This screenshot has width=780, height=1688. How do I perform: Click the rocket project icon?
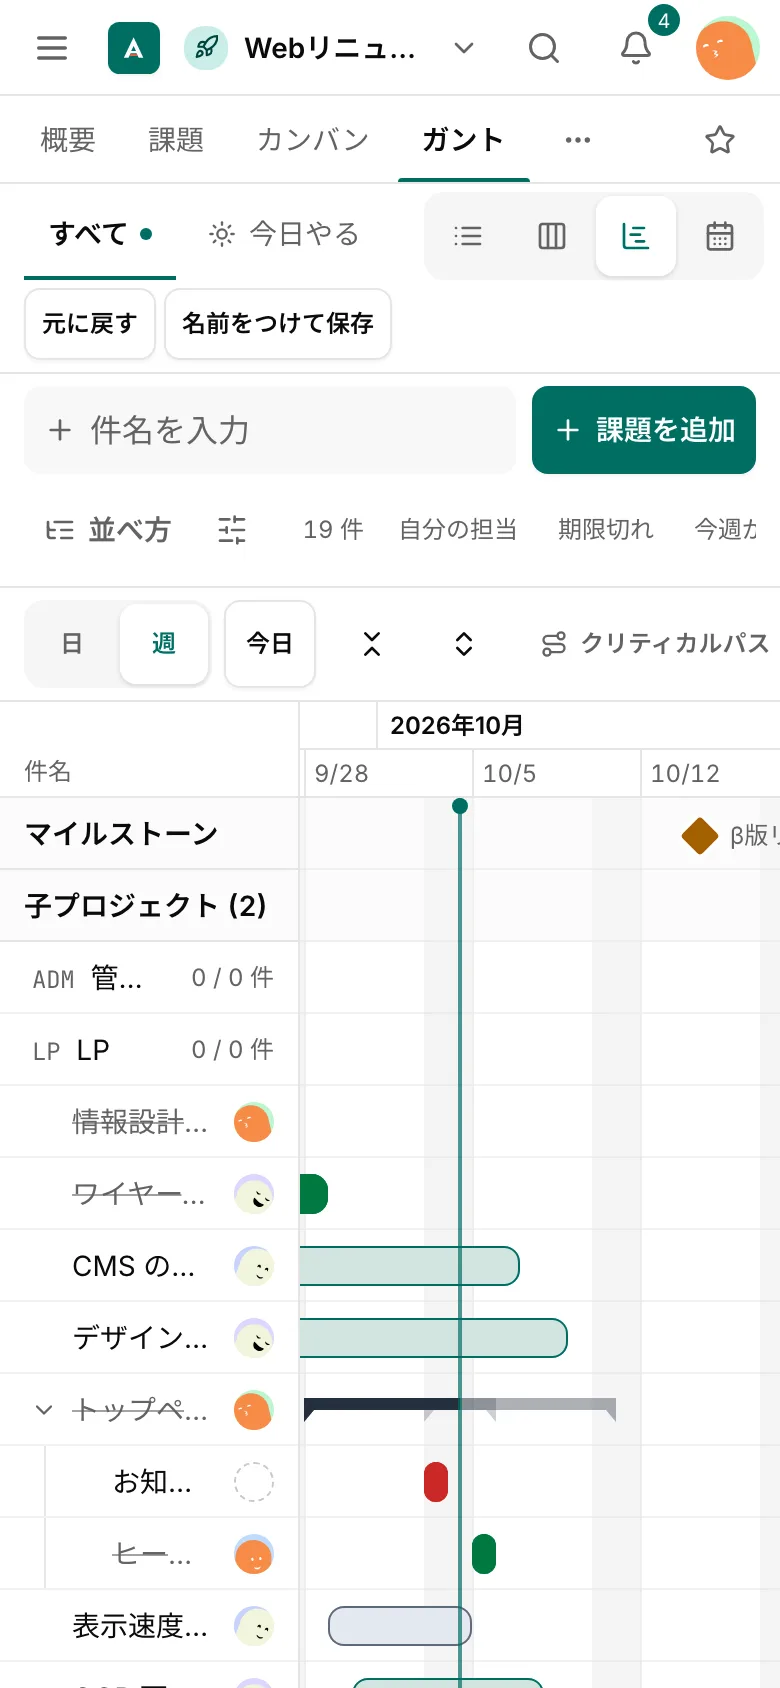206,48
